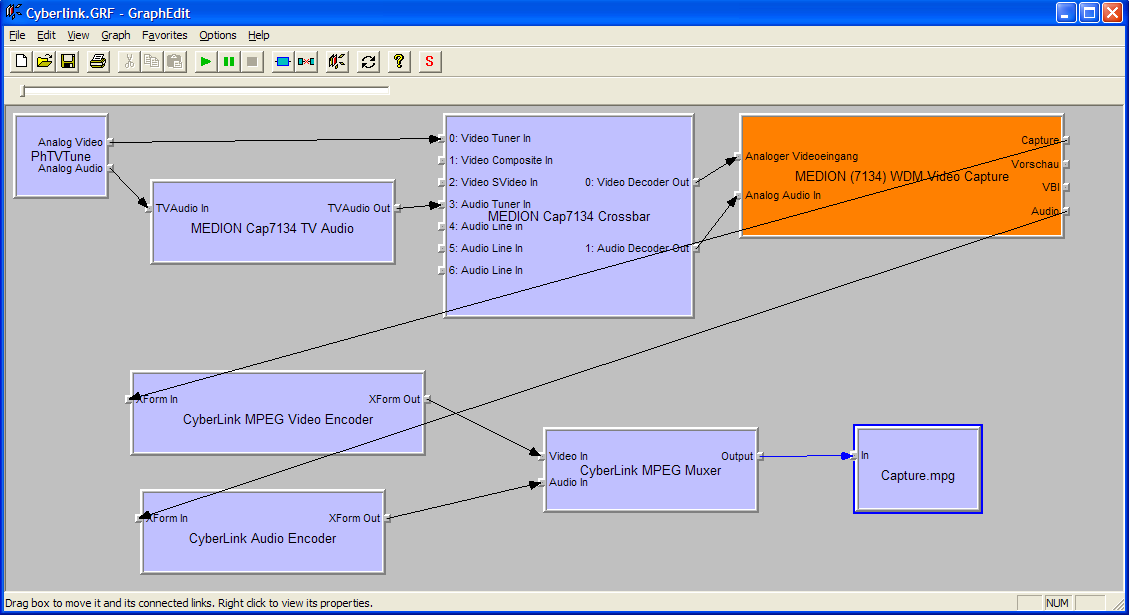
Task: Click the yellow question mark help icon
Action: [x=399, y=62]
